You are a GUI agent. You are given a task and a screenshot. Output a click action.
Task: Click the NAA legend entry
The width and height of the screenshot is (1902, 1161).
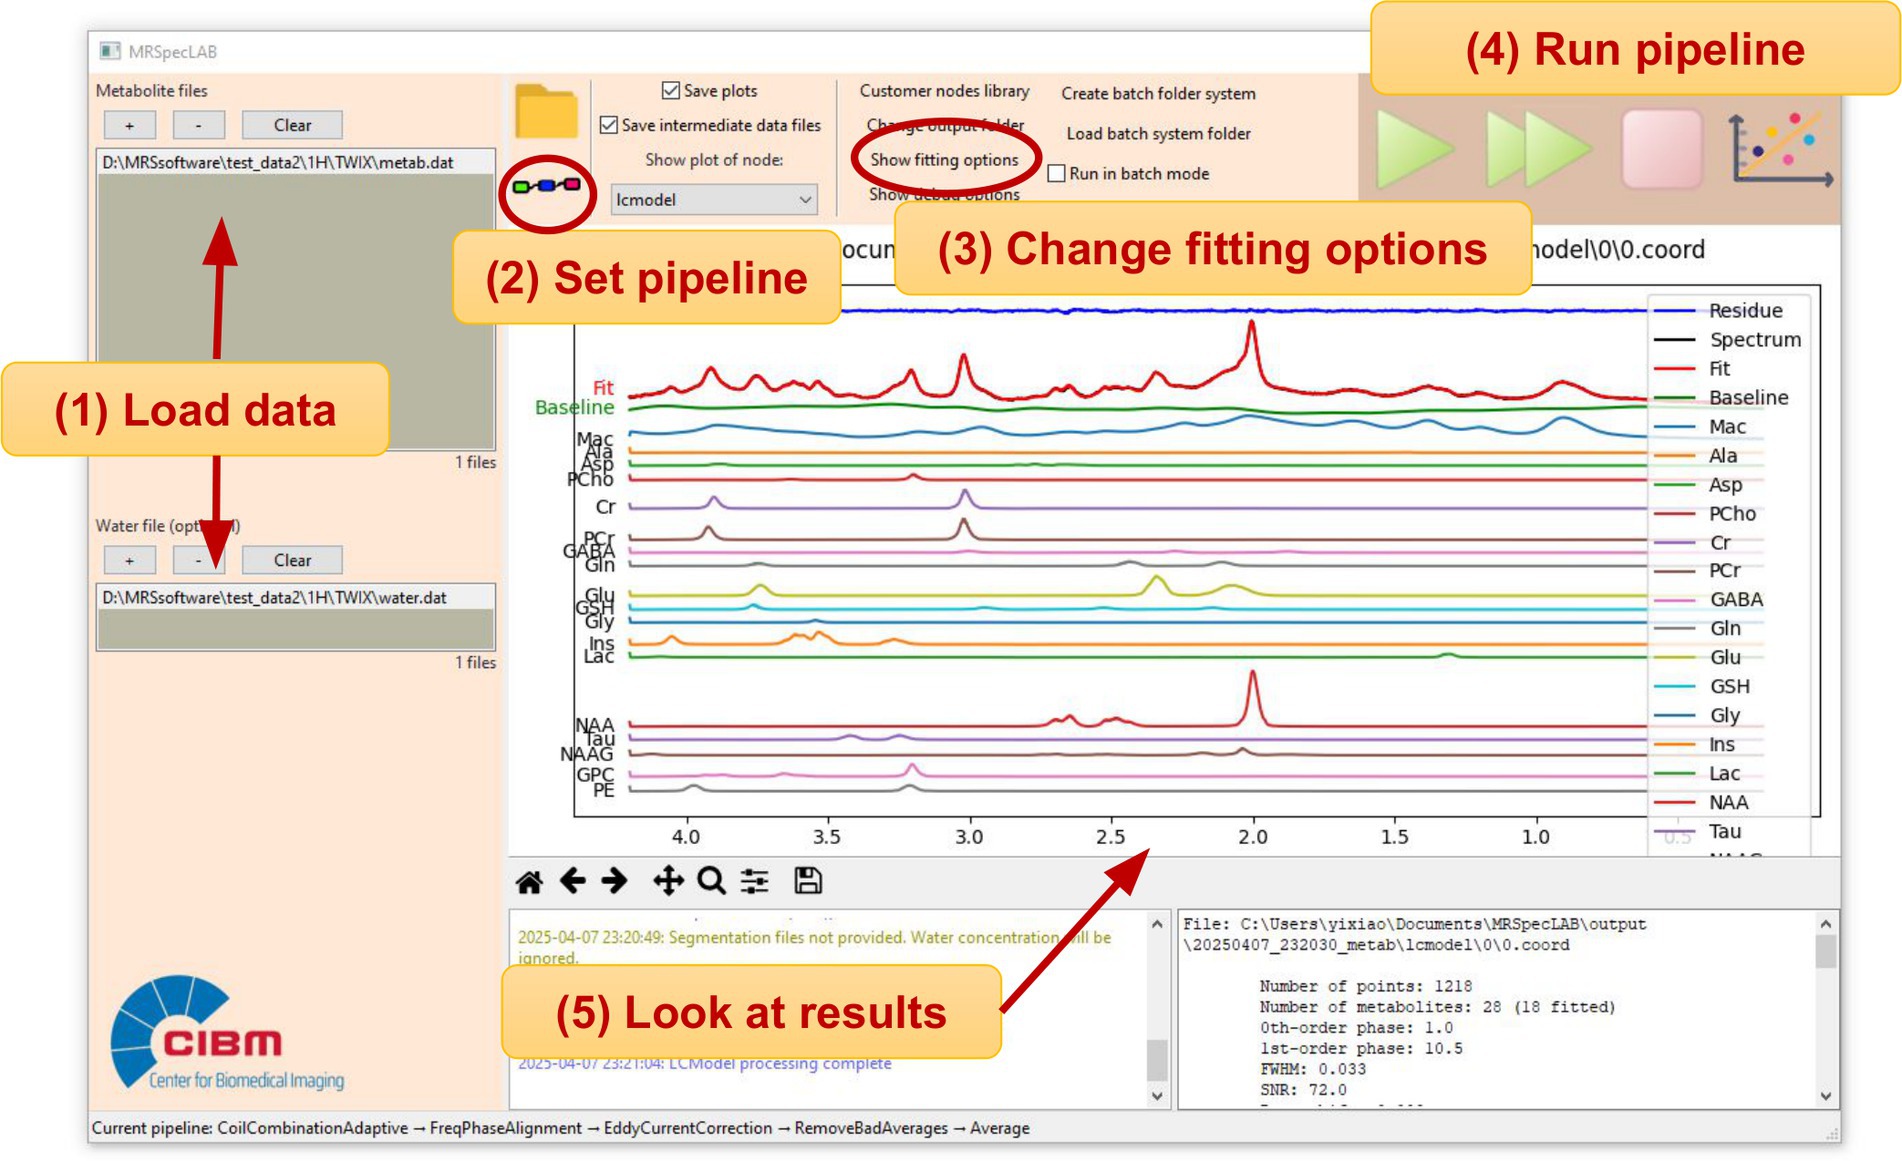coord(1701,803)
